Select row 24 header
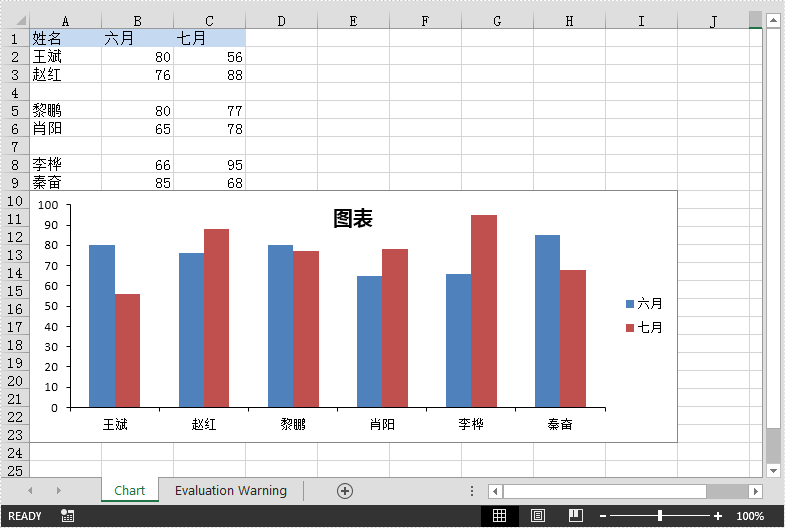 (x=15, y=453)
